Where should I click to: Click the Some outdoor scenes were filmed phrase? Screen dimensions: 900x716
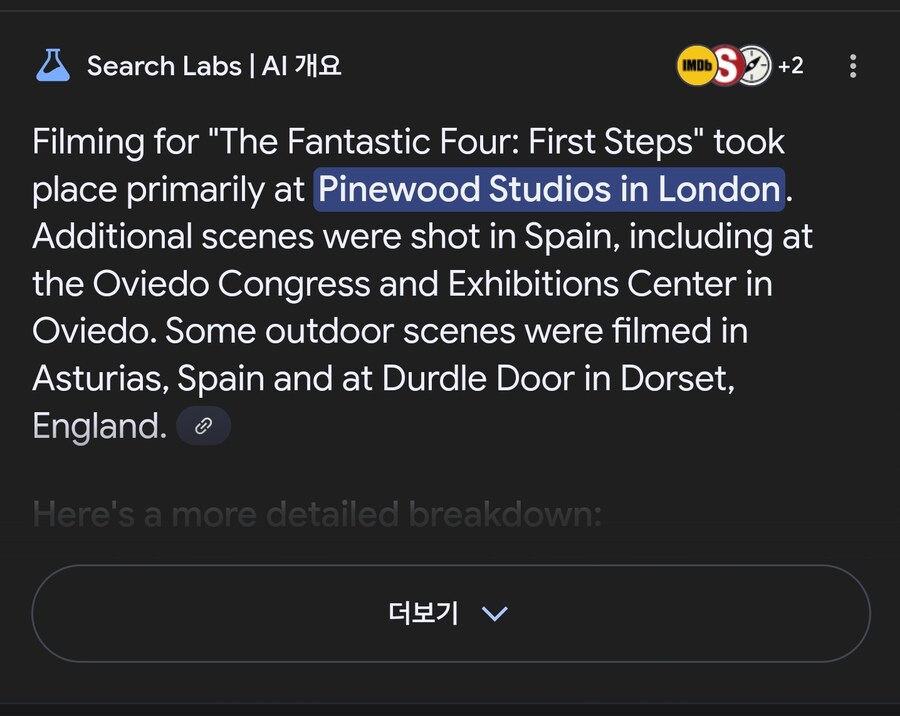click(x=384, y=331)
